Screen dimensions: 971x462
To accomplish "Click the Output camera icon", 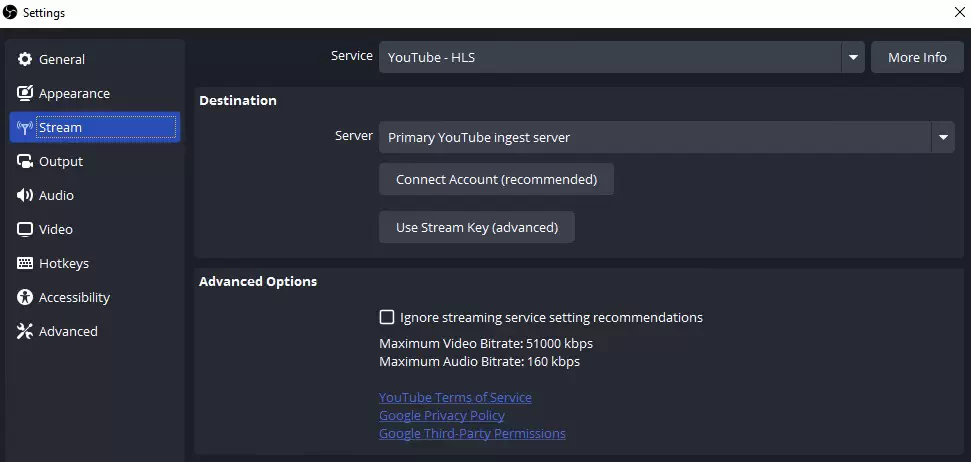I will [25, 162].
